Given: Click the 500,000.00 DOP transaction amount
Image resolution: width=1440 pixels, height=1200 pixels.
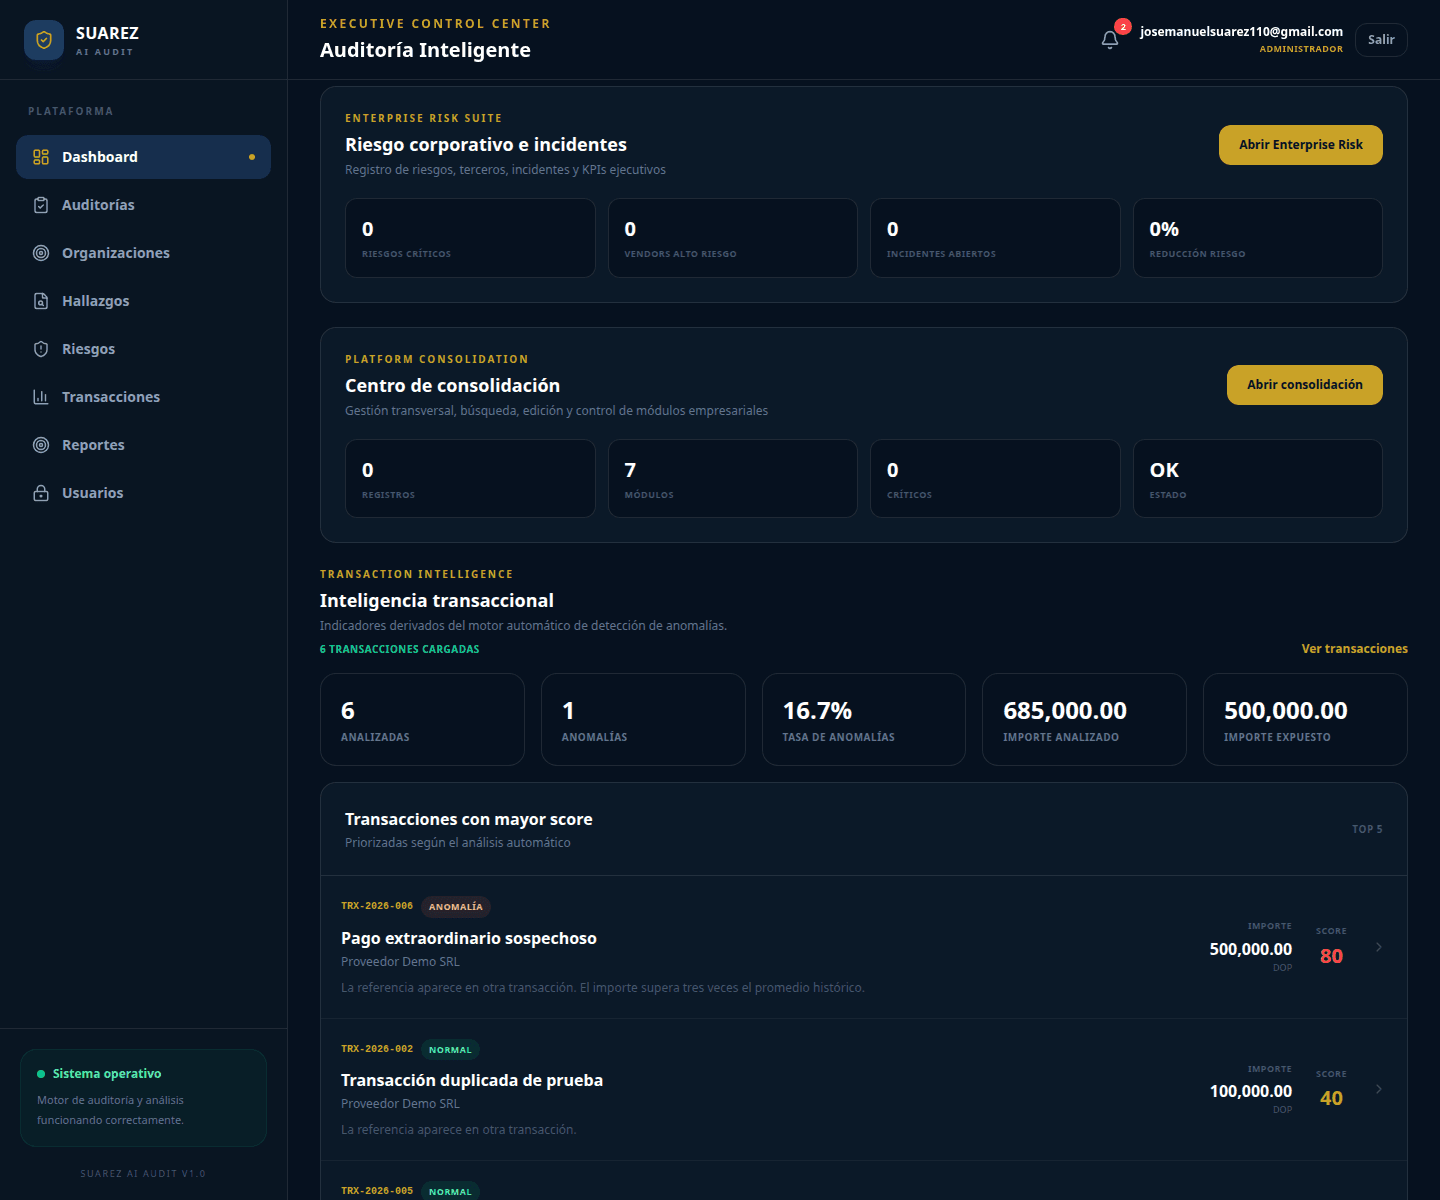Looking at the screenshot, I should pyautogui.click(x=1251, y=949).
